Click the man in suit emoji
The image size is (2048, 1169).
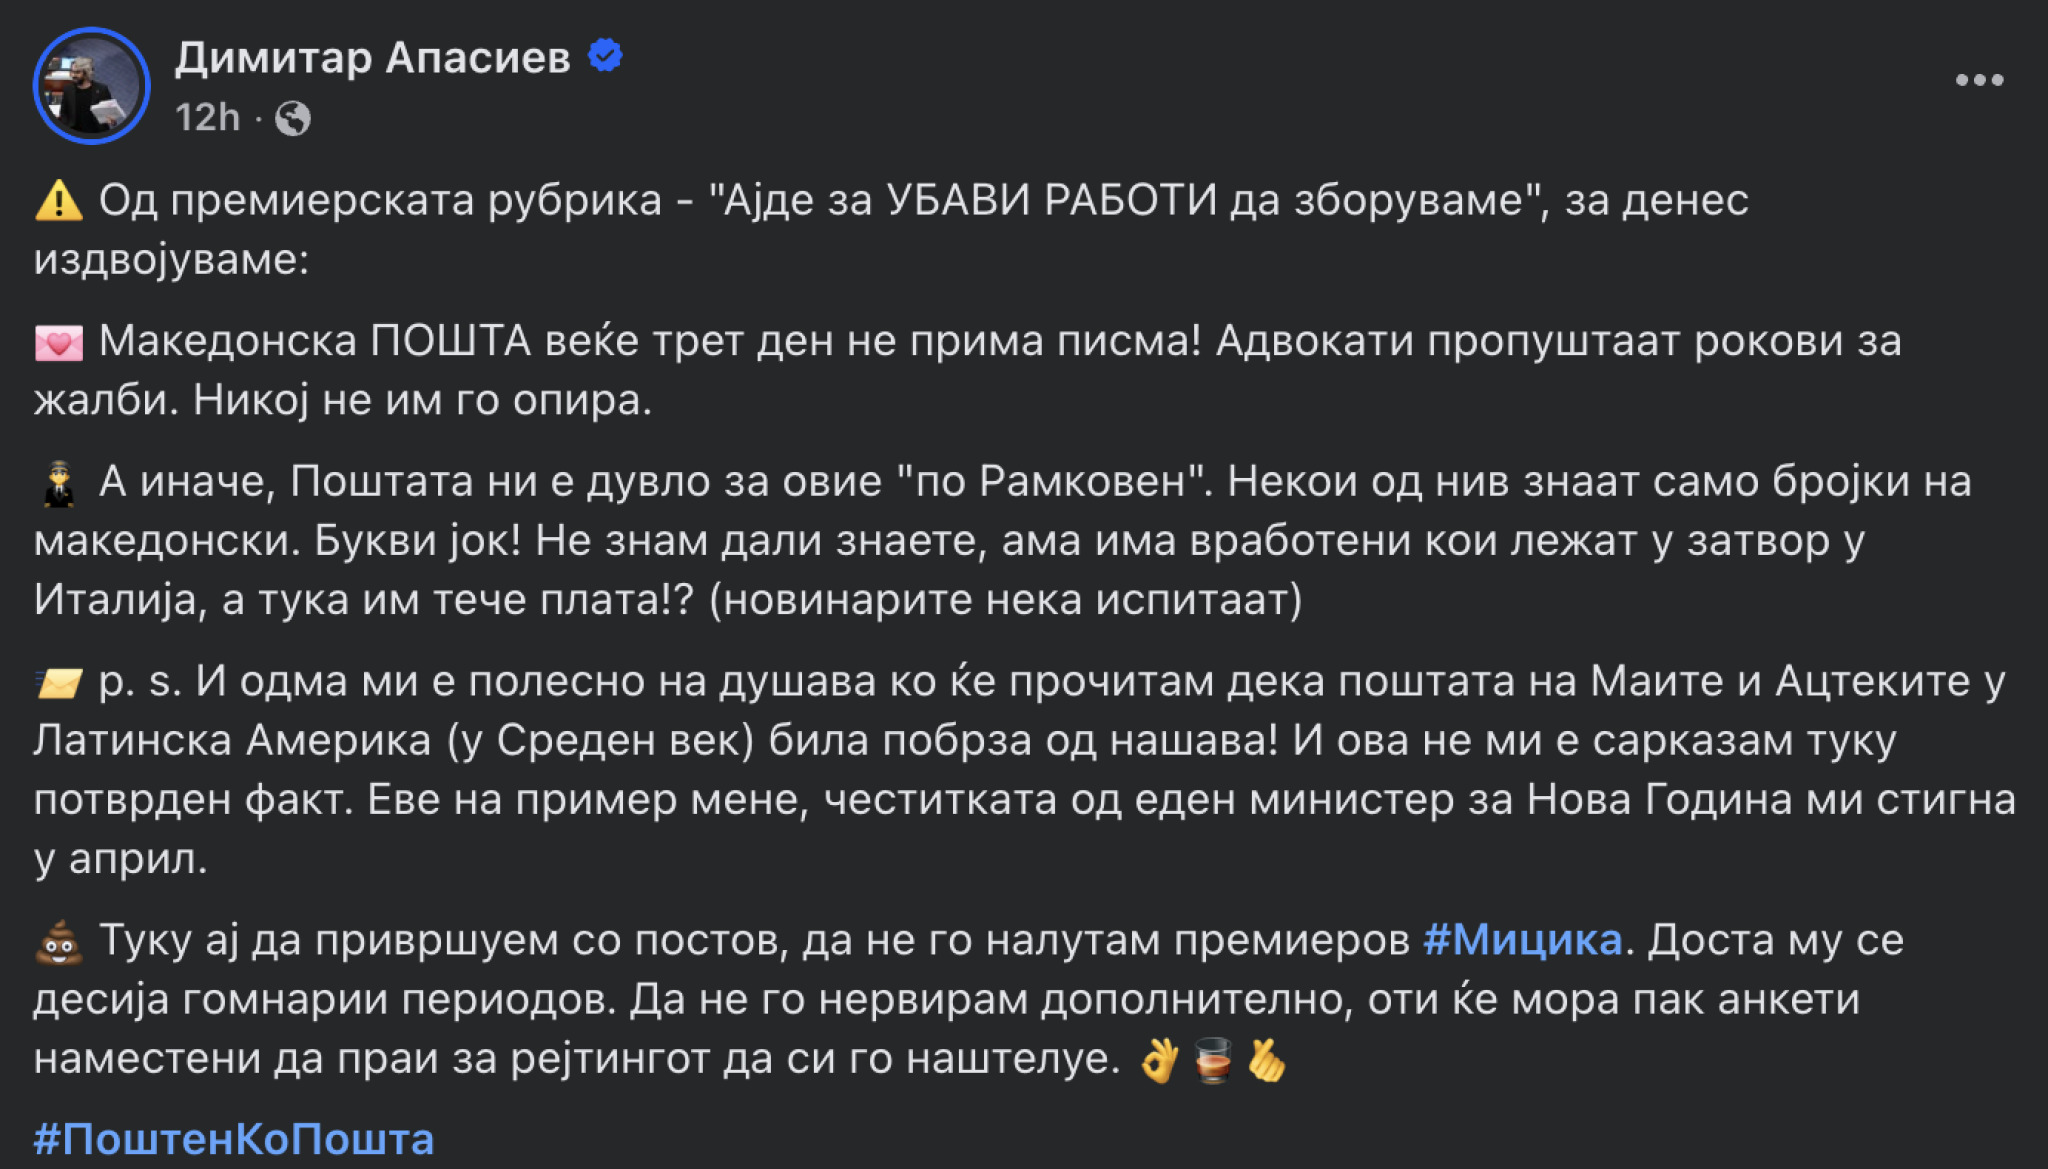tap(59, 483)
